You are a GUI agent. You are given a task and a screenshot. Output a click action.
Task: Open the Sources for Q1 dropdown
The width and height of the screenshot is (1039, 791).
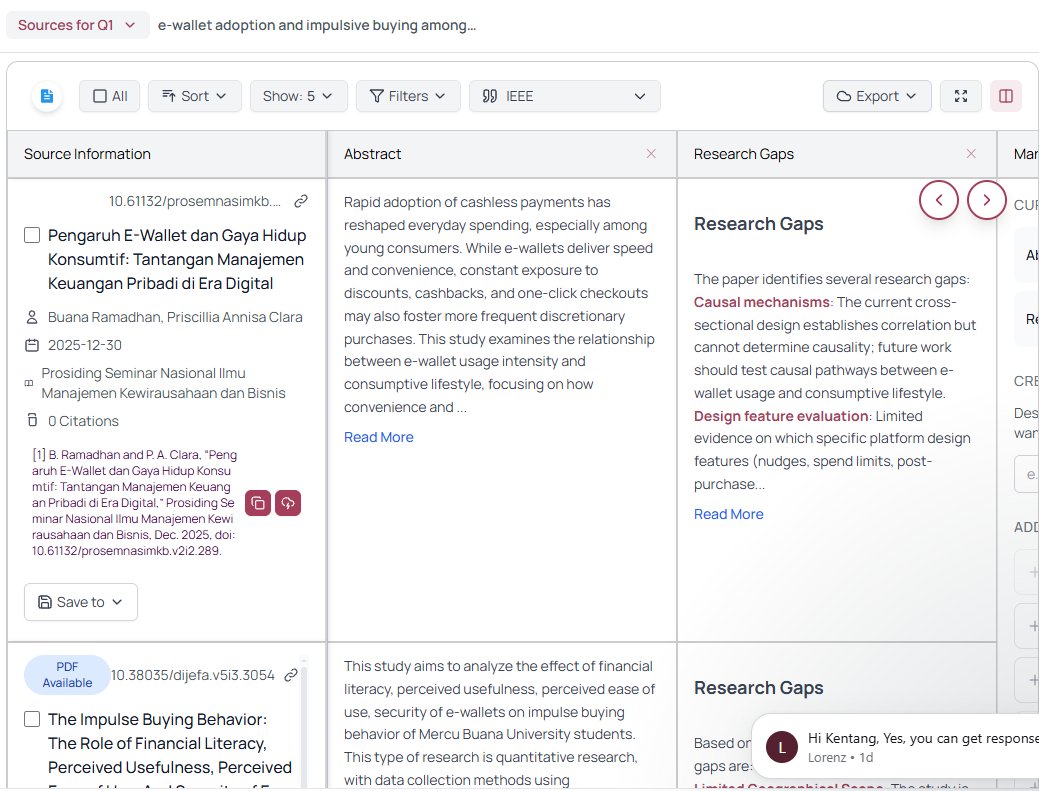(x=77, y=25)
